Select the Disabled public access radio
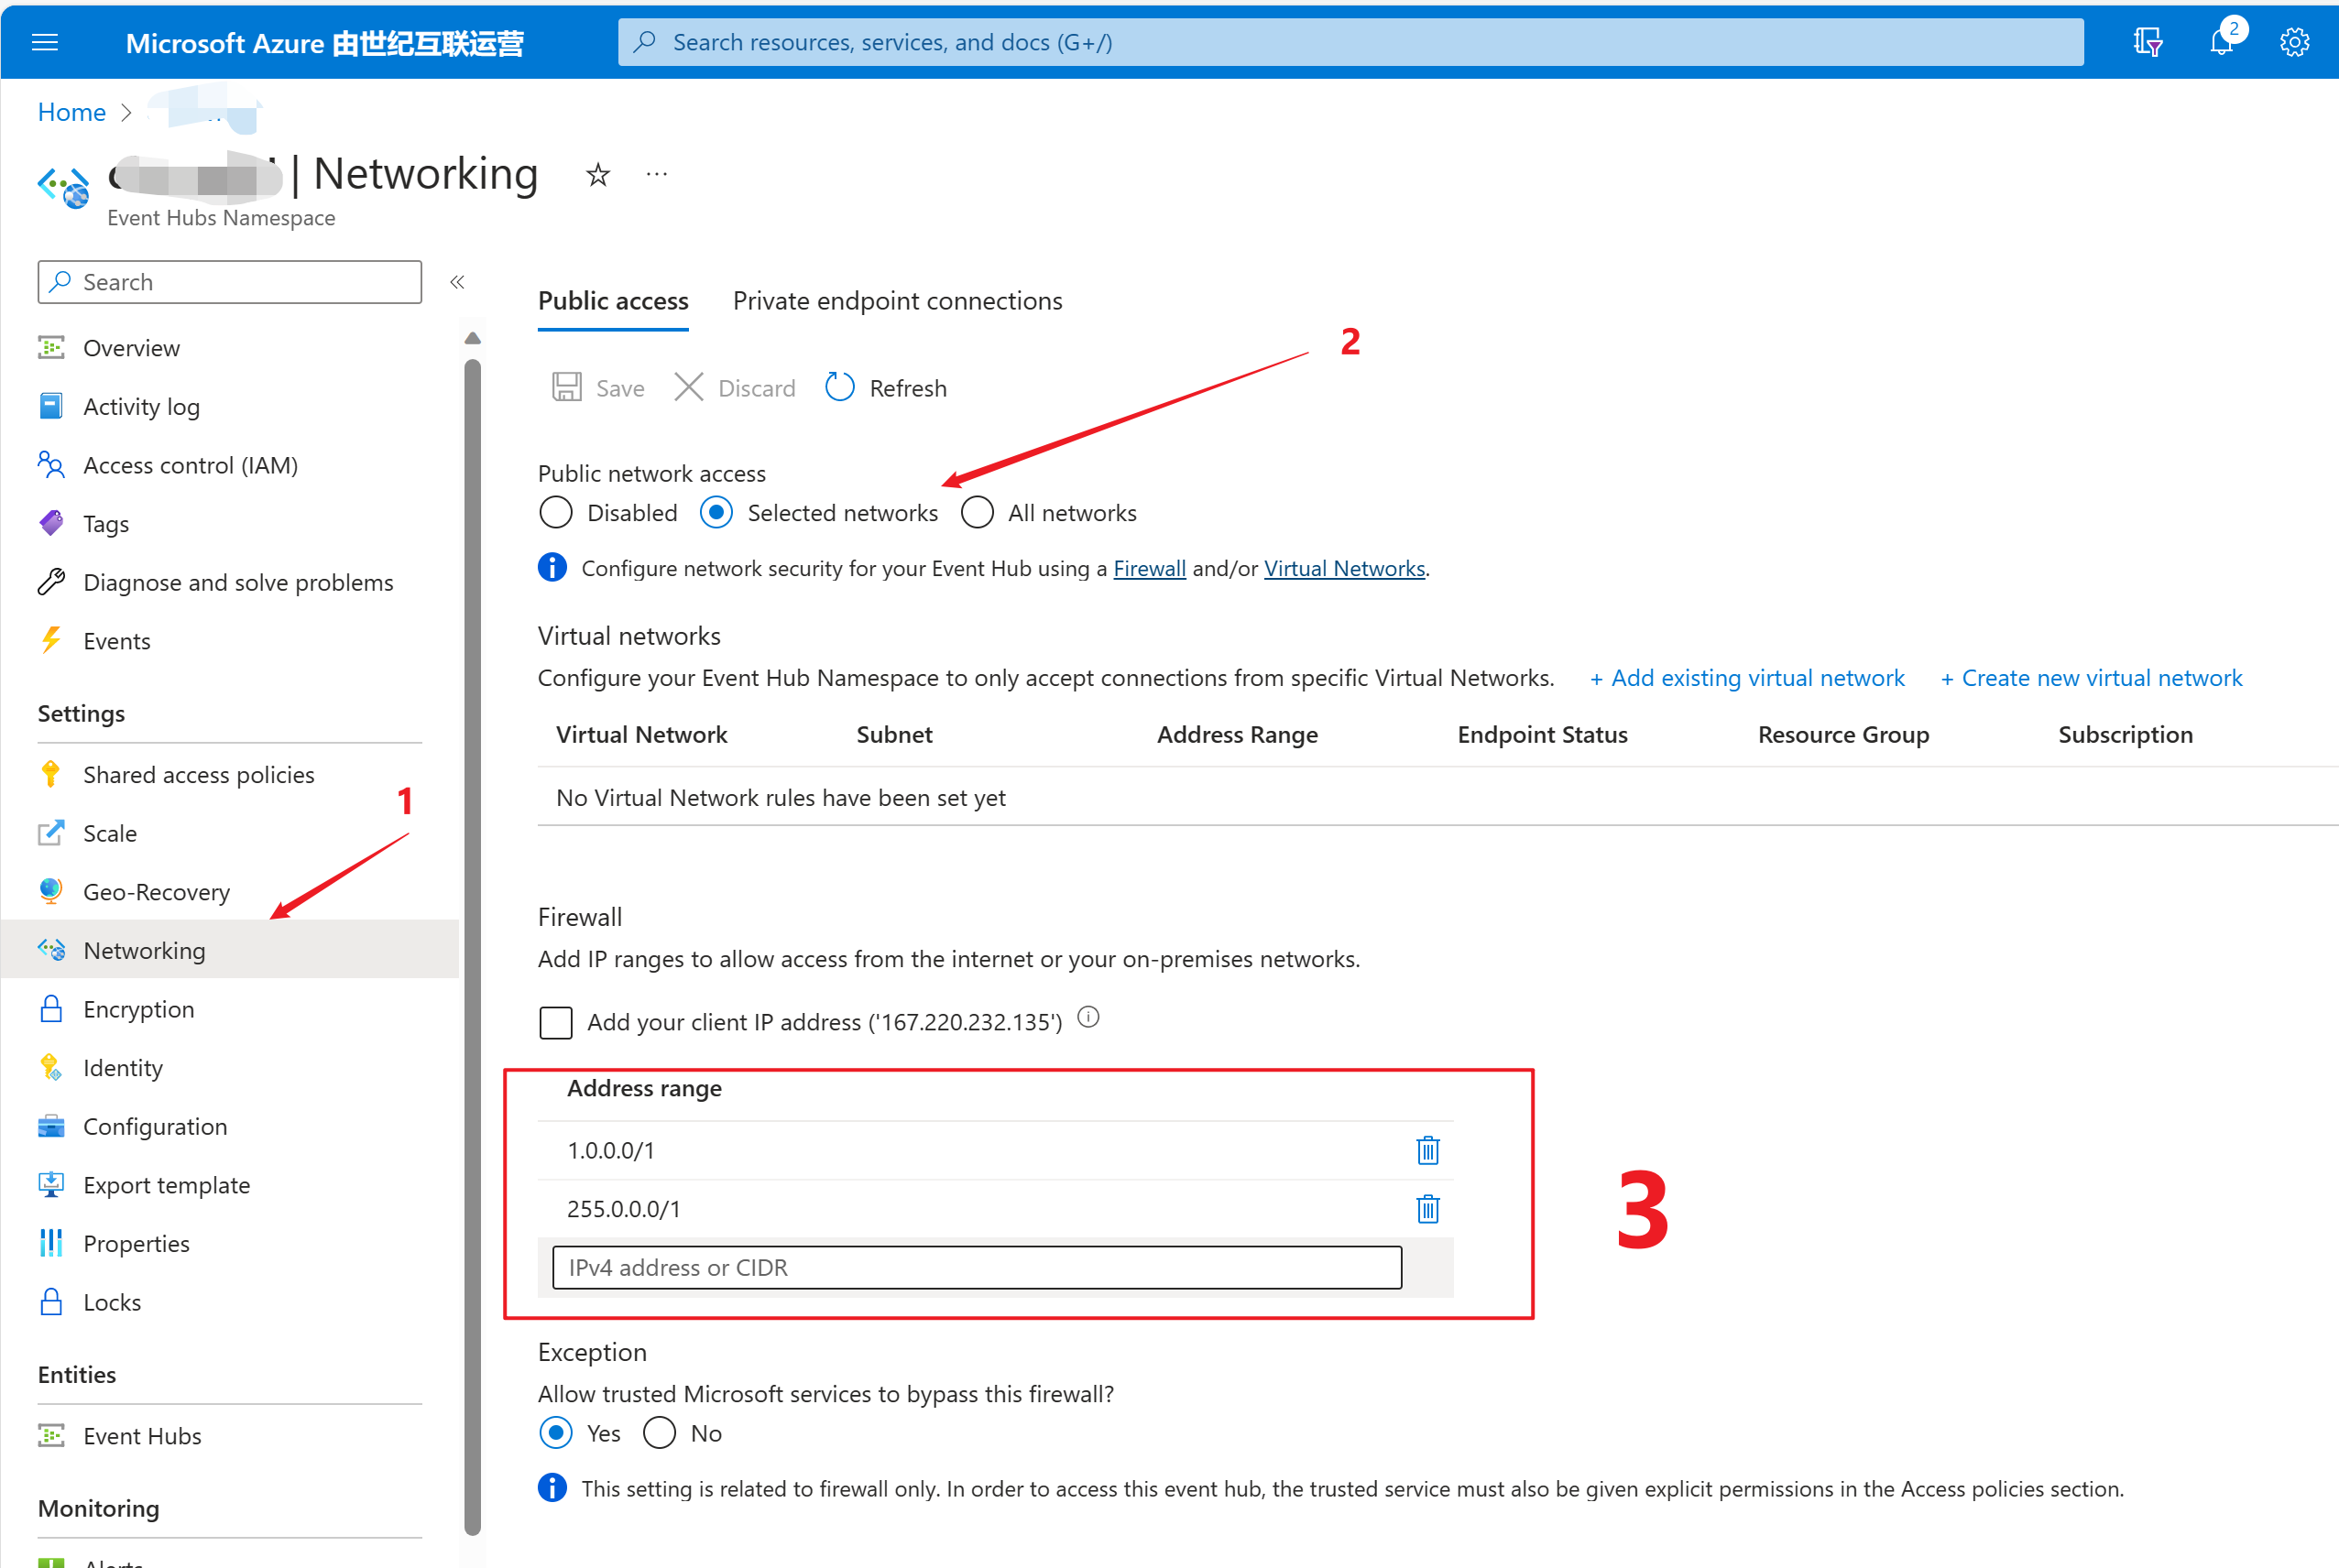The width and height of the screenshot is (2339, 1568). pyautogui.click(x=556, y=513)
